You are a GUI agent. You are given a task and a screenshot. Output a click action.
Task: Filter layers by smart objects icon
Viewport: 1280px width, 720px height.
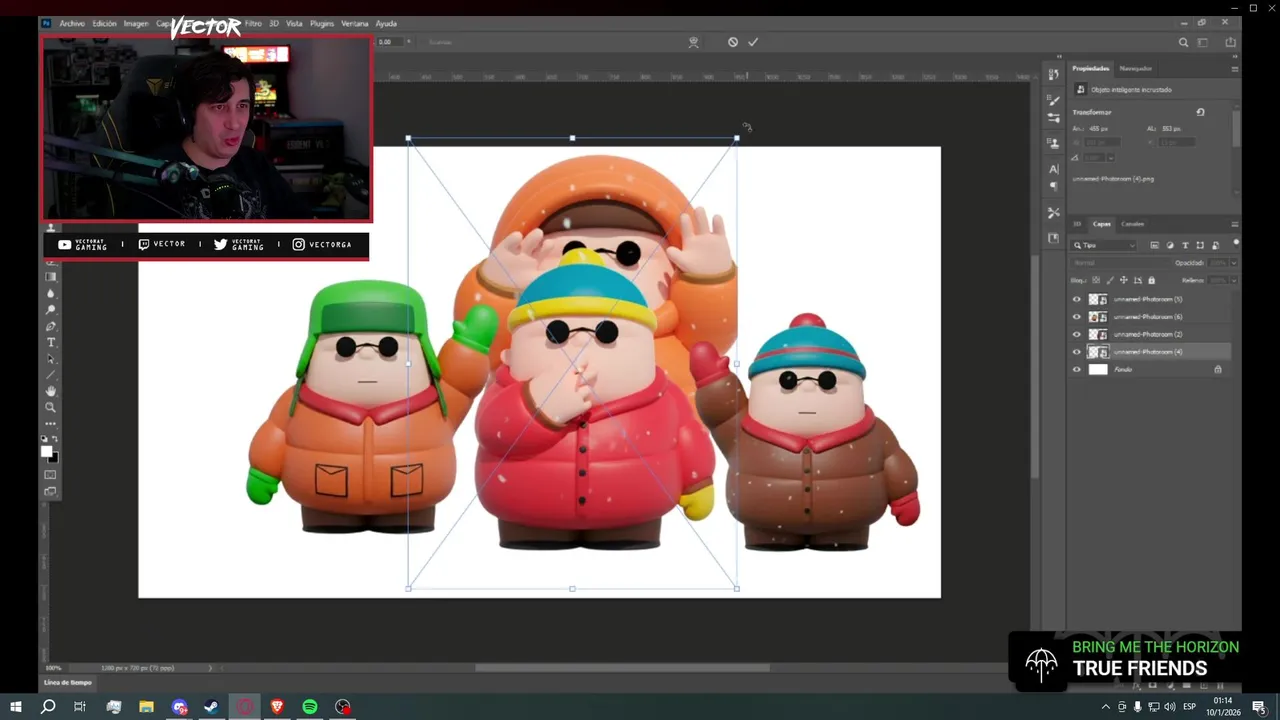(1215, 245)
